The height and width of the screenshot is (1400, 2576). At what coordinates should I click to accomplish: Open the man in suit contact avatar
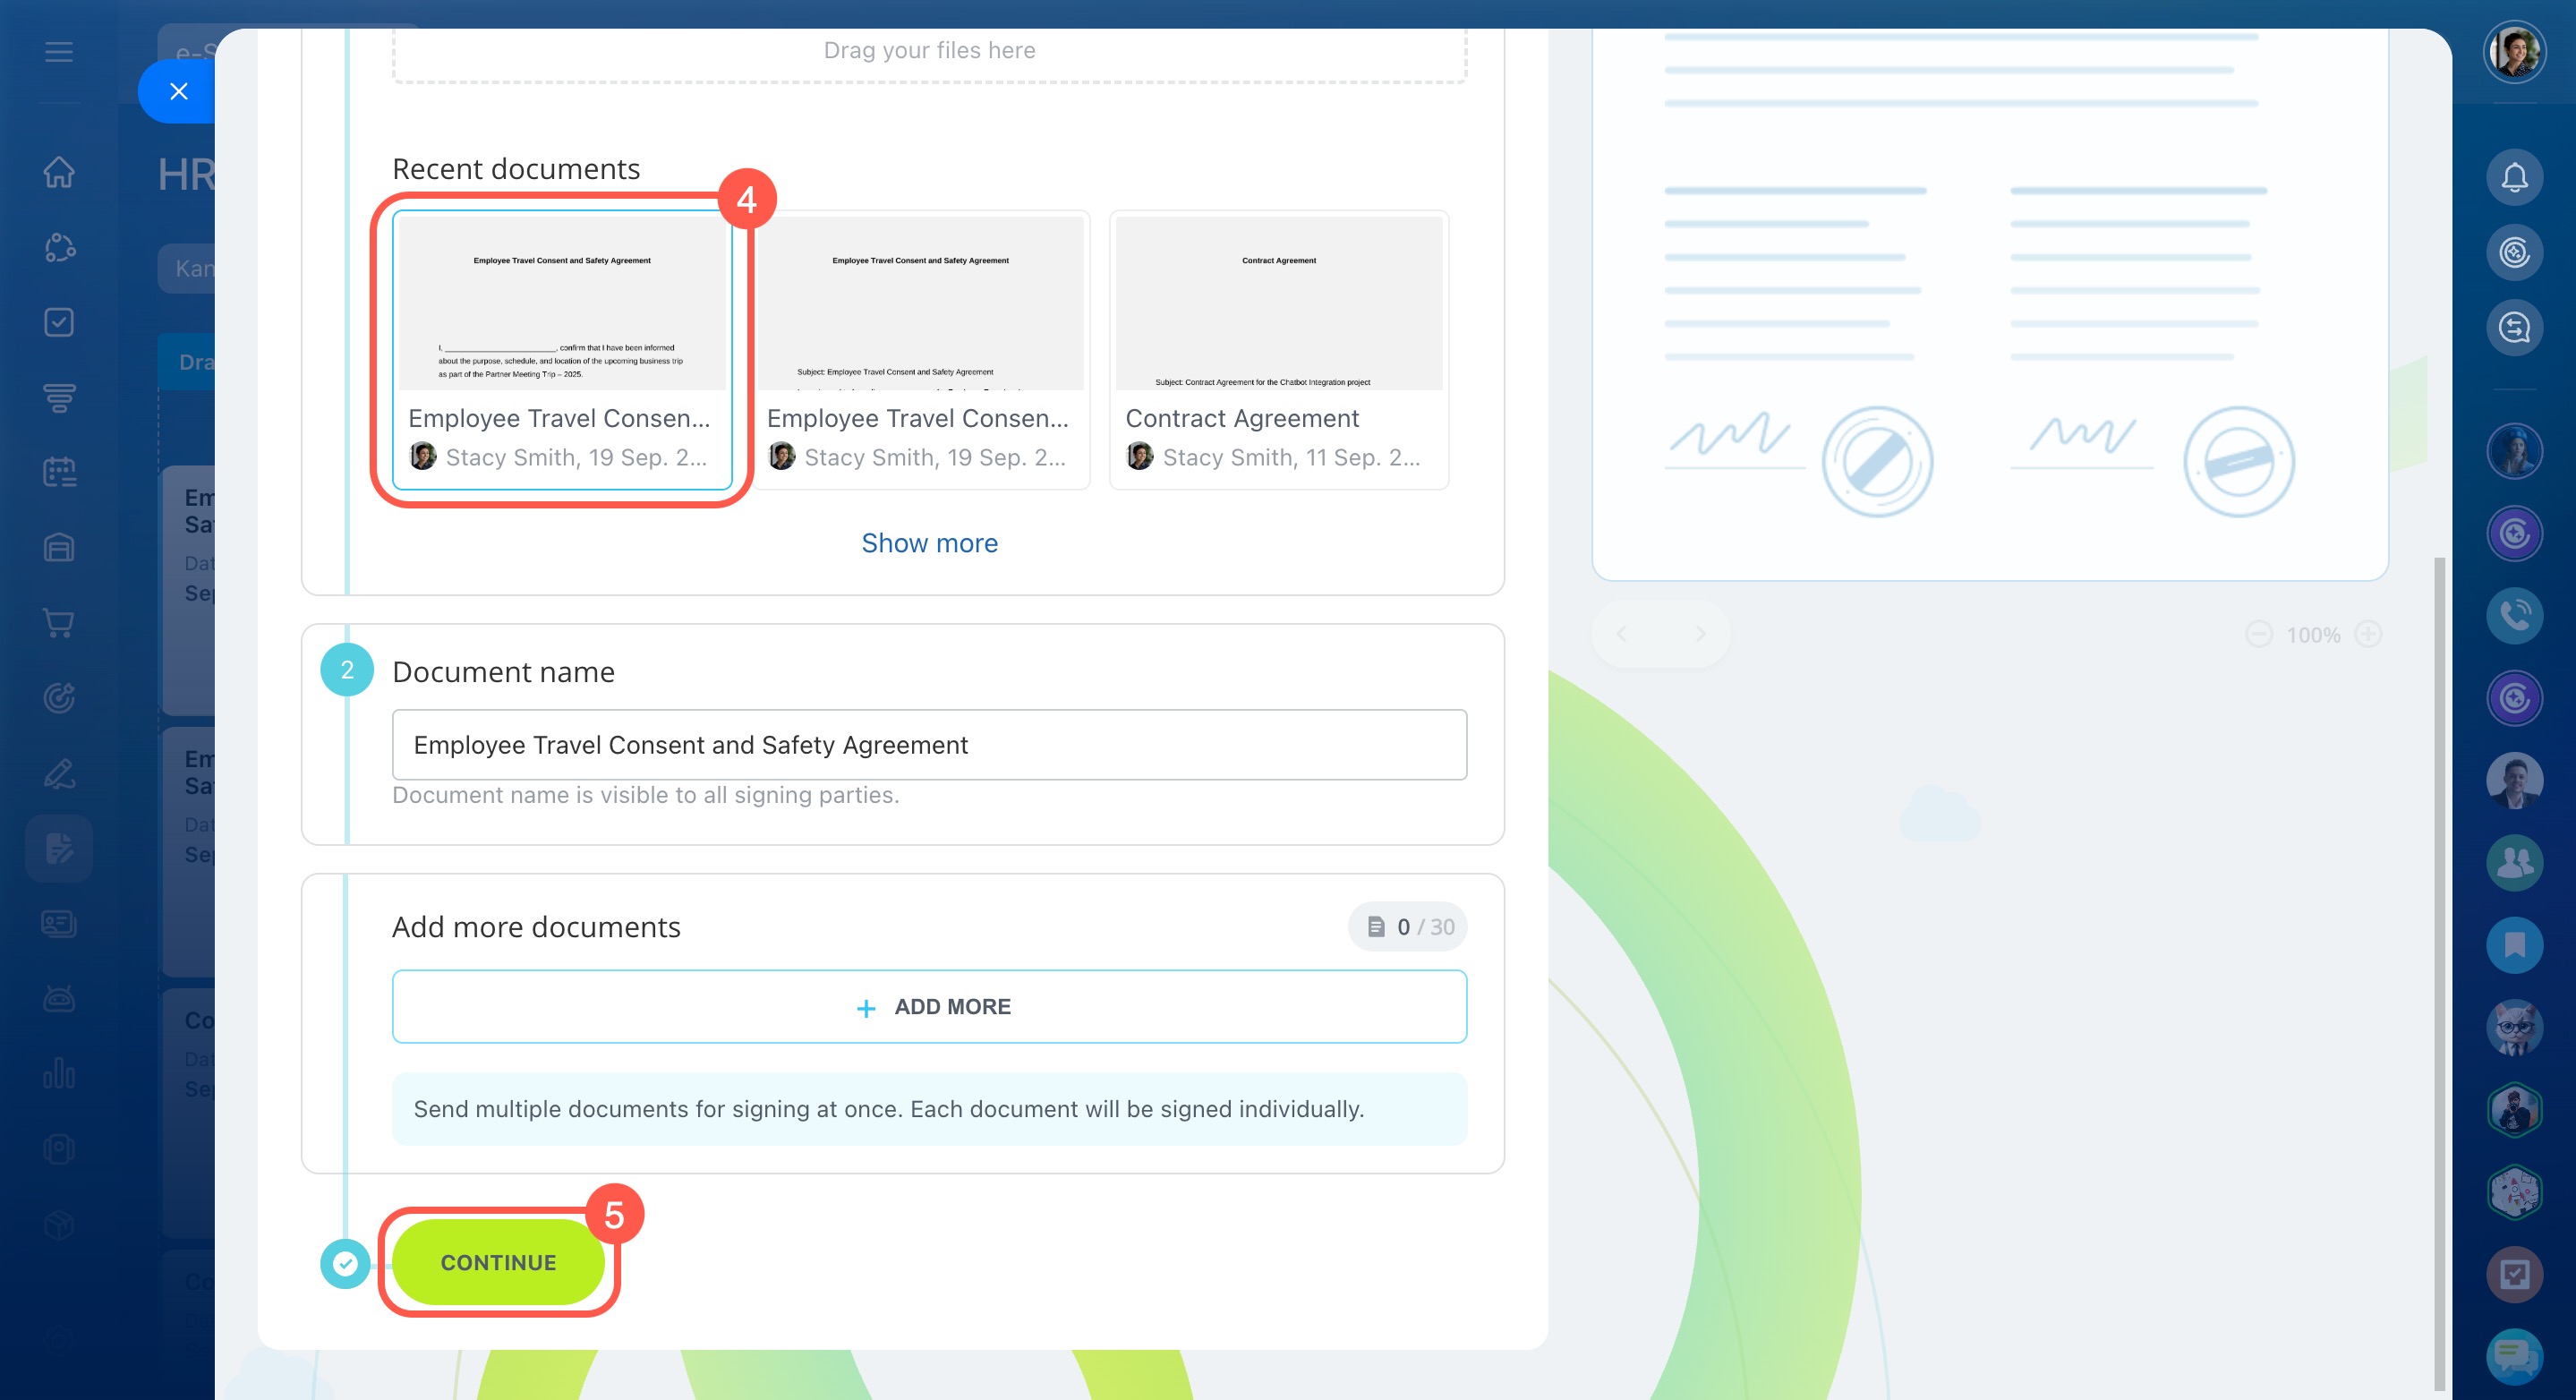[x=2514, y=780]
